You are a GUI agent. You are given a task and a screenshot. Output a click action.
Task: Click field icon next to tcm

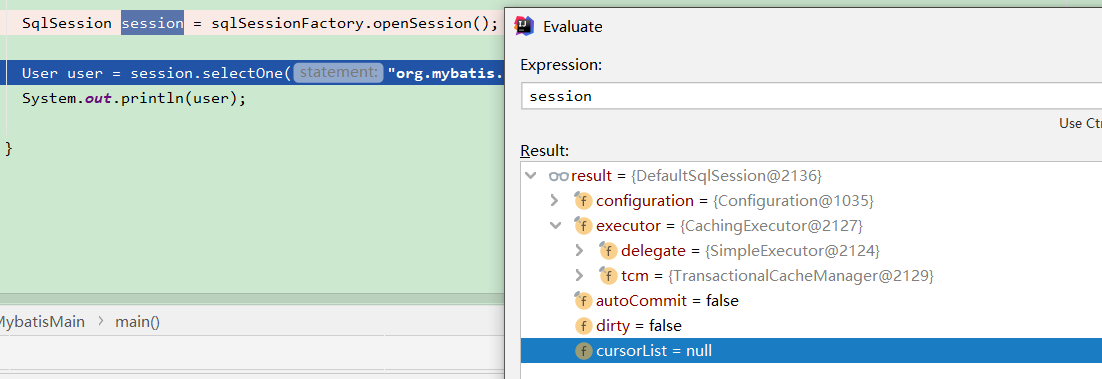pos(608,276)
